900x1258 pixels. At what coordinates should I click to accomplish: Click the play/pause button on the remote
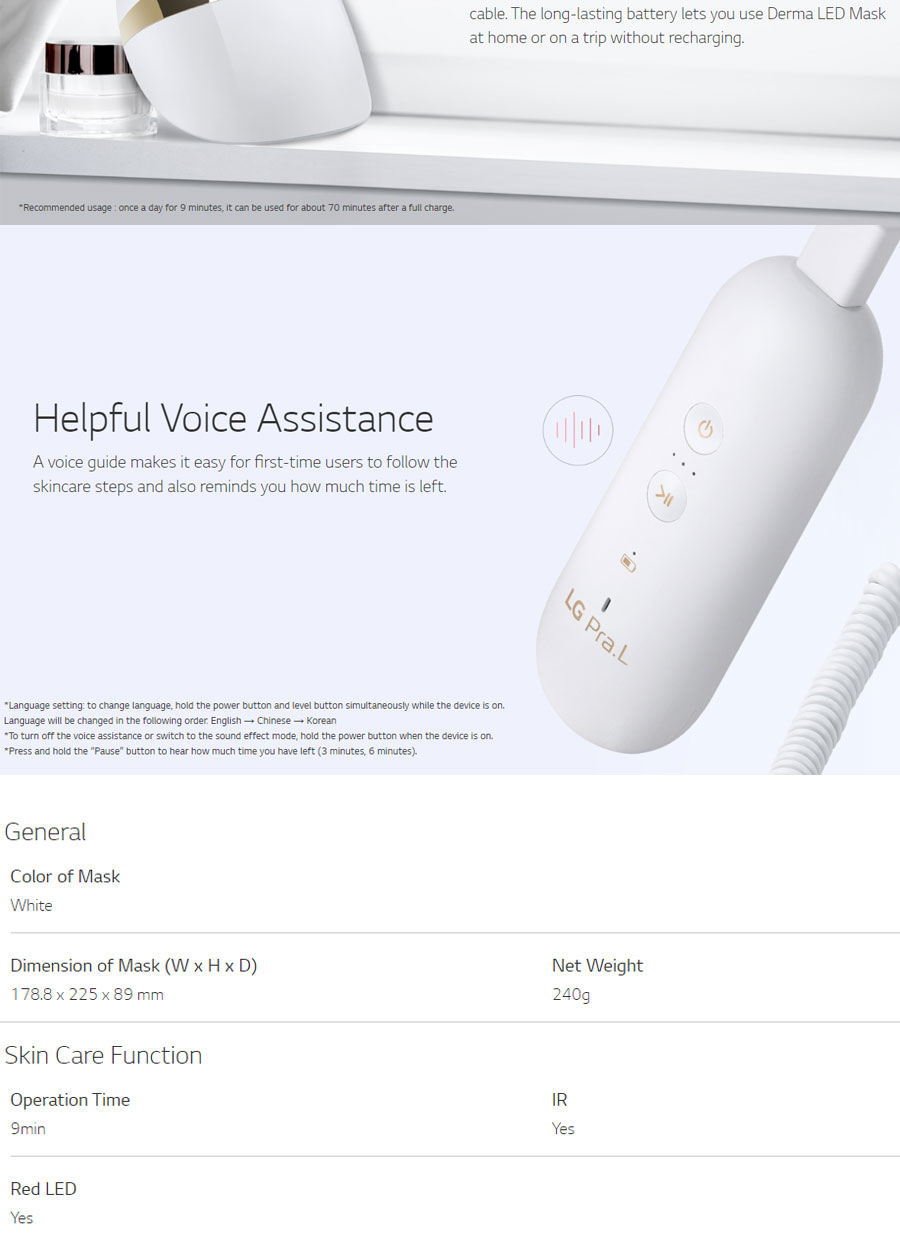(666, 497)
